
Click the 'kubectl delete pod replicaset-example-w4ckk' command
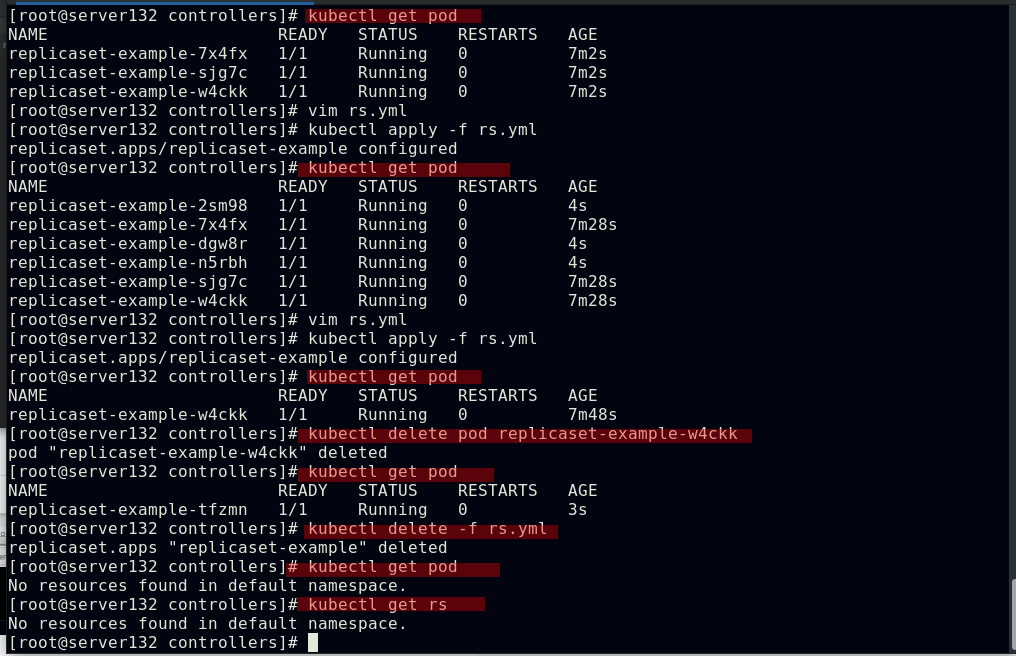tap(522, 434)
